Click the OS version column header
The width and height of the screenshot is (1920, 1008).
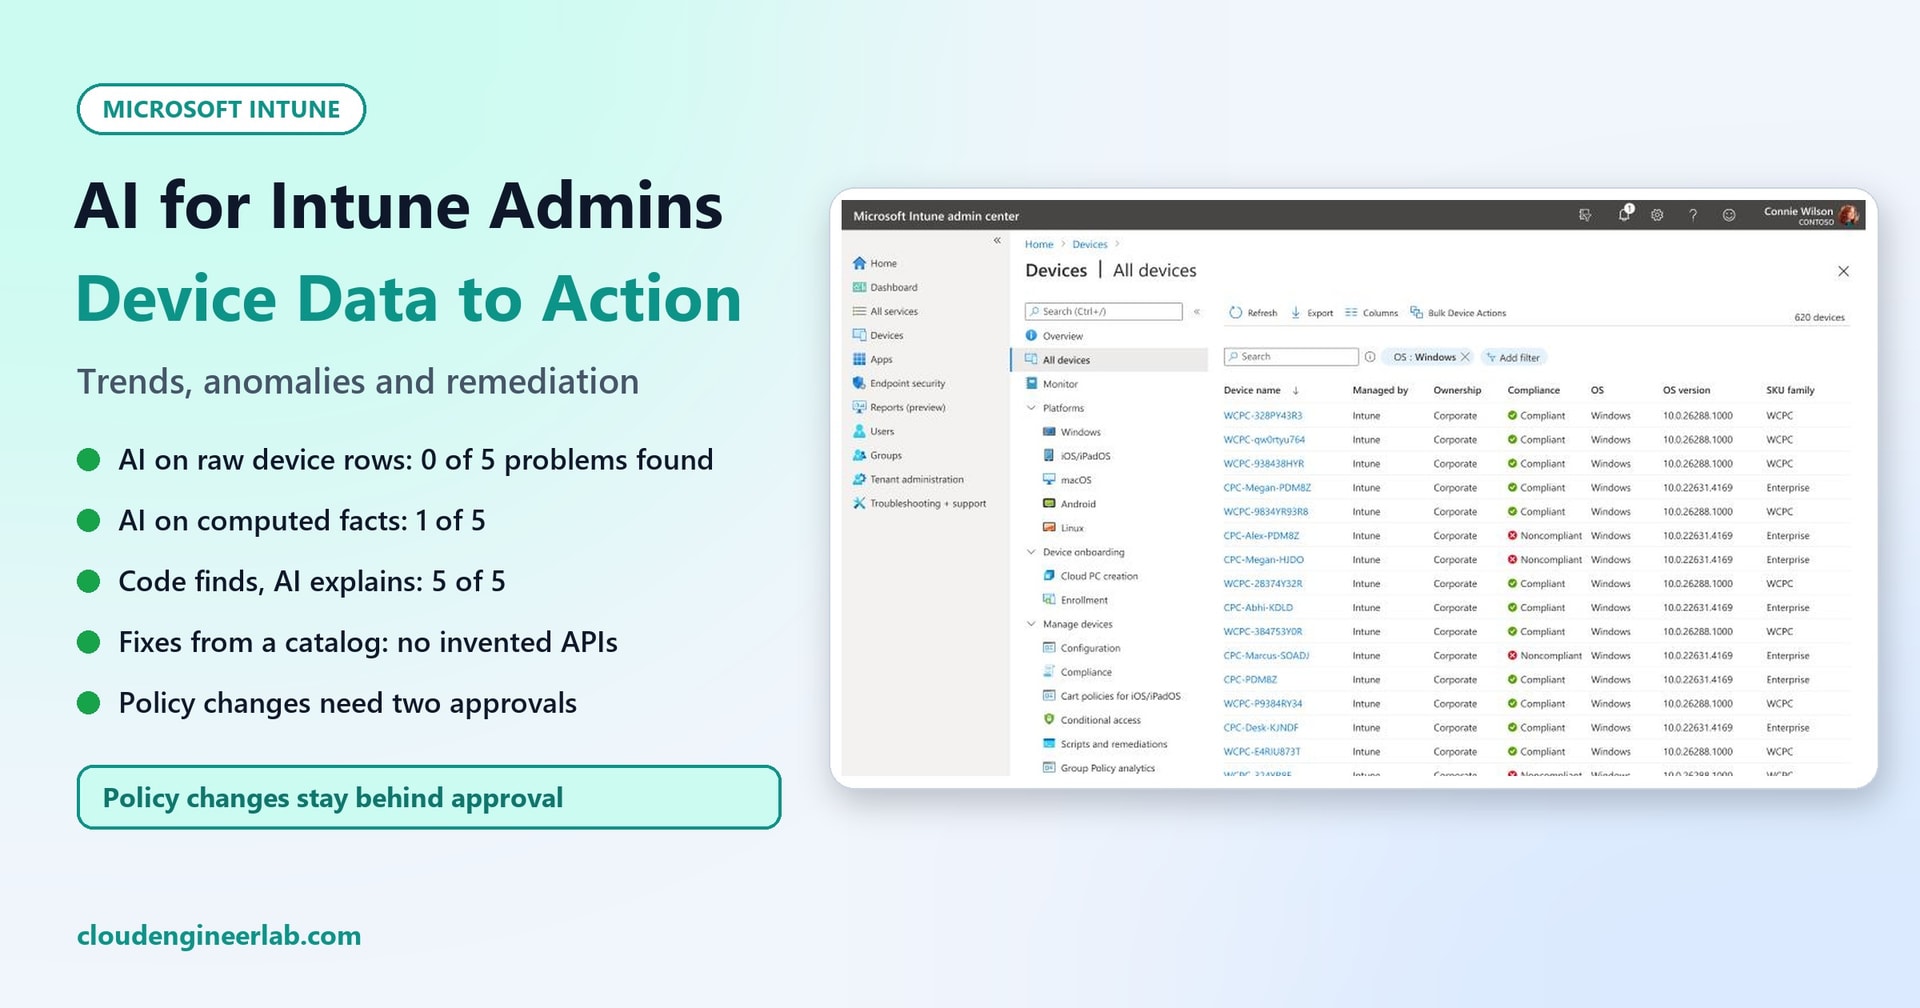pyautogui.click(x=1686, y=390)
